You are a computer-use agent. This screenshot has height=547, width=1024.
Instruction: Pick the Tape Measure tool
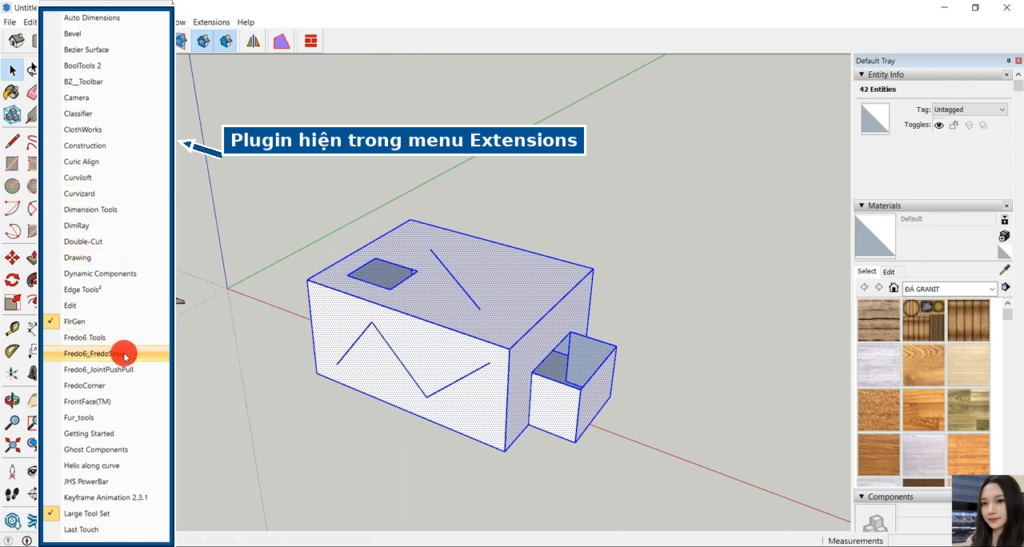click(x=12, y=328)
